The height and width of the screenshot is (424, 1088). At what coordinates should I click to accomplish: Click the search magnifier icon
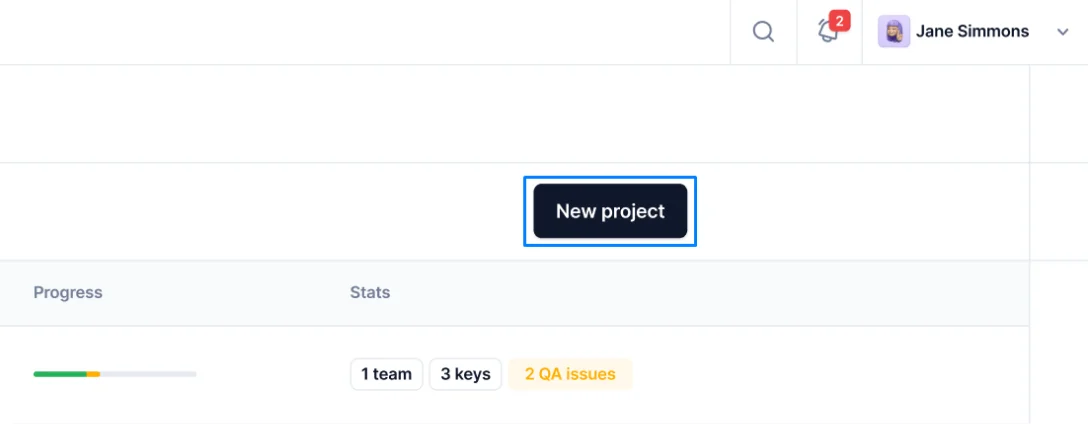(763, 32)
